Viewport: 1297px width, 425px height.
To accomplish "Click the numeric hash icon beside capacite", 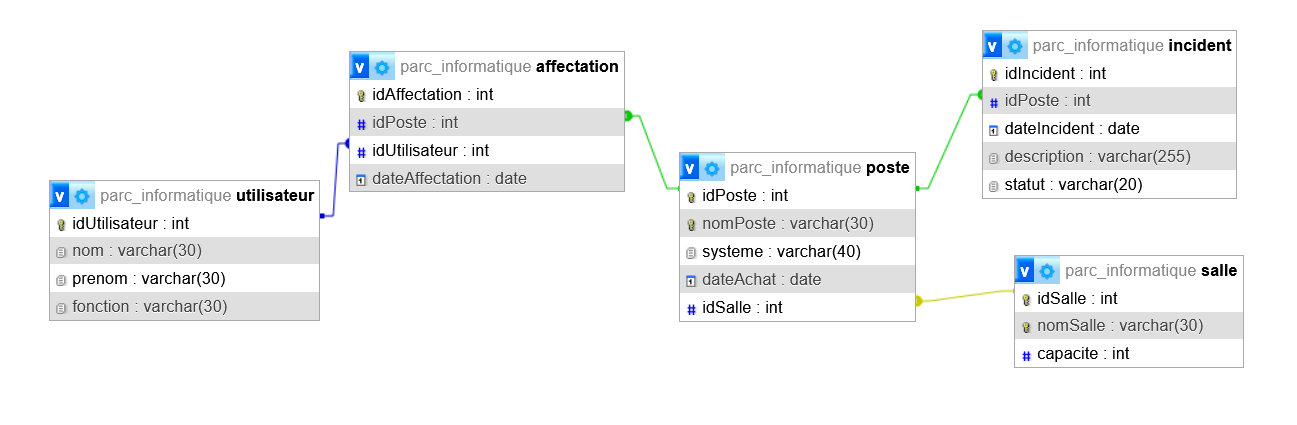I will click(1026, 355).
